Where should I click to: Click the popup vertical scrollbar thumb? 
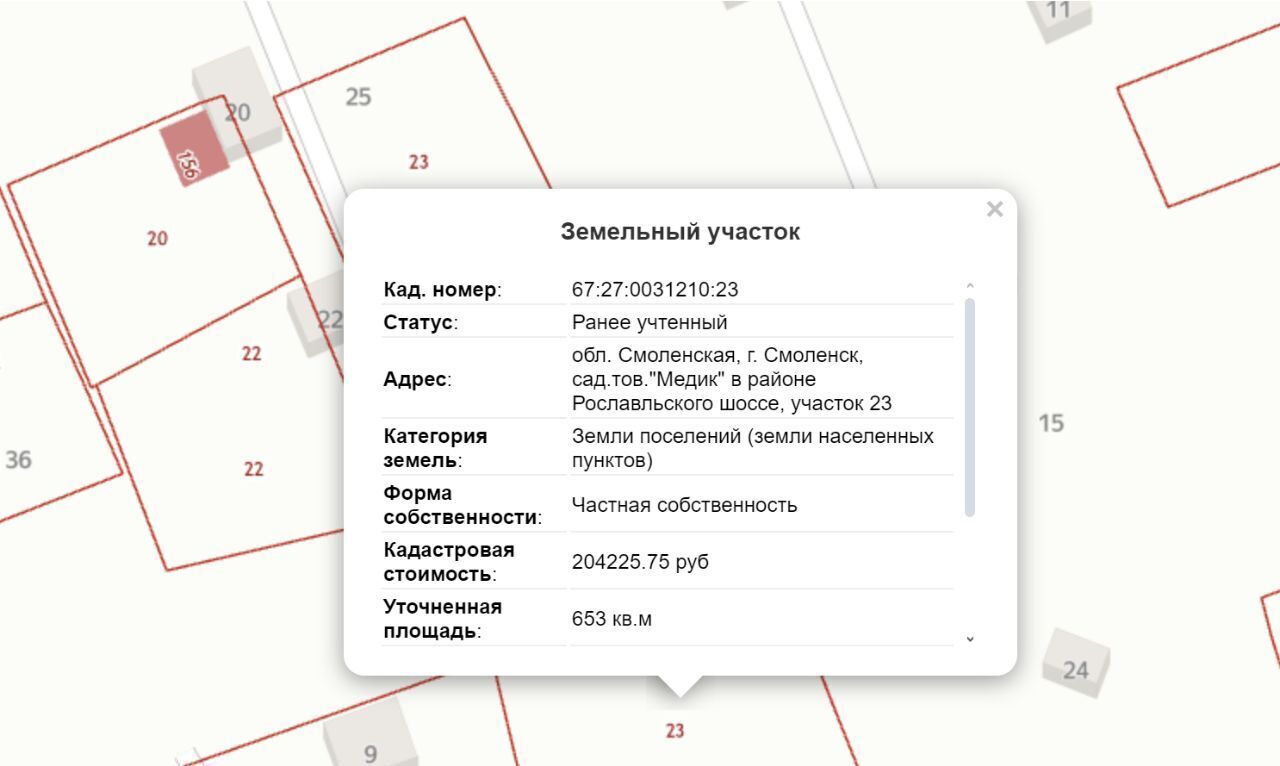(x=969, y=407)
